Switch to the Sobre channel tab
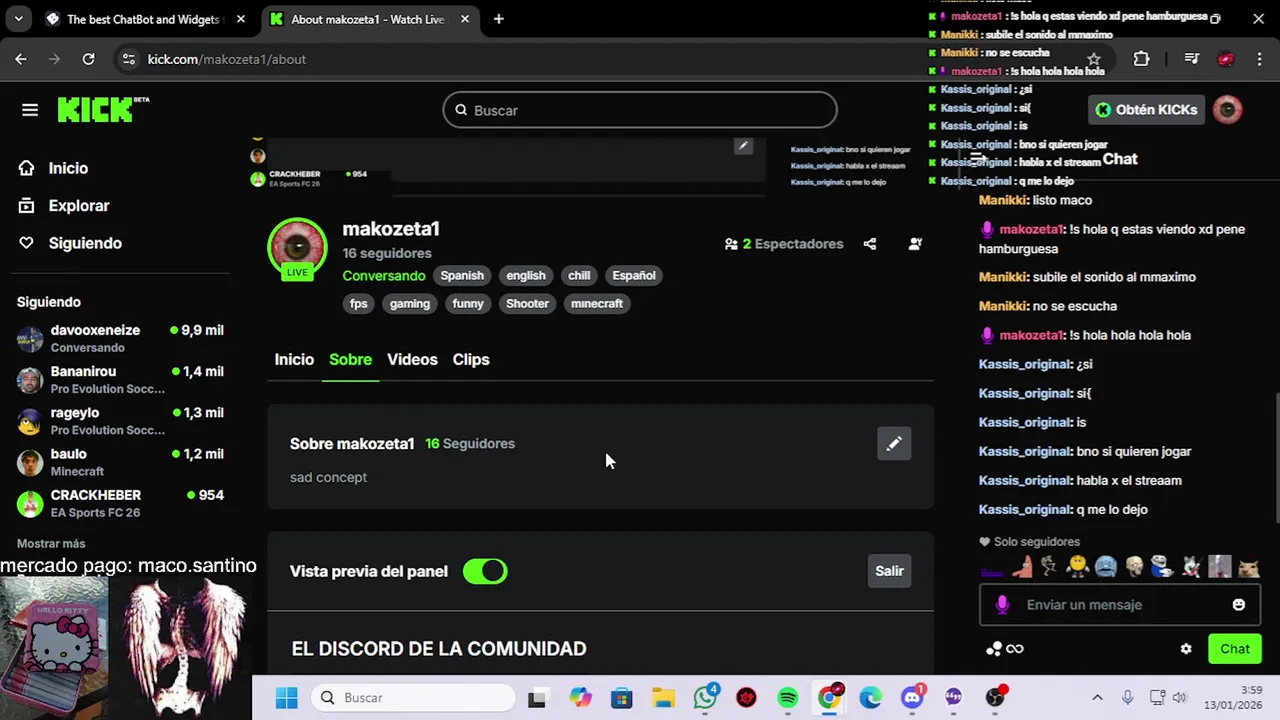 coord(350,360)
